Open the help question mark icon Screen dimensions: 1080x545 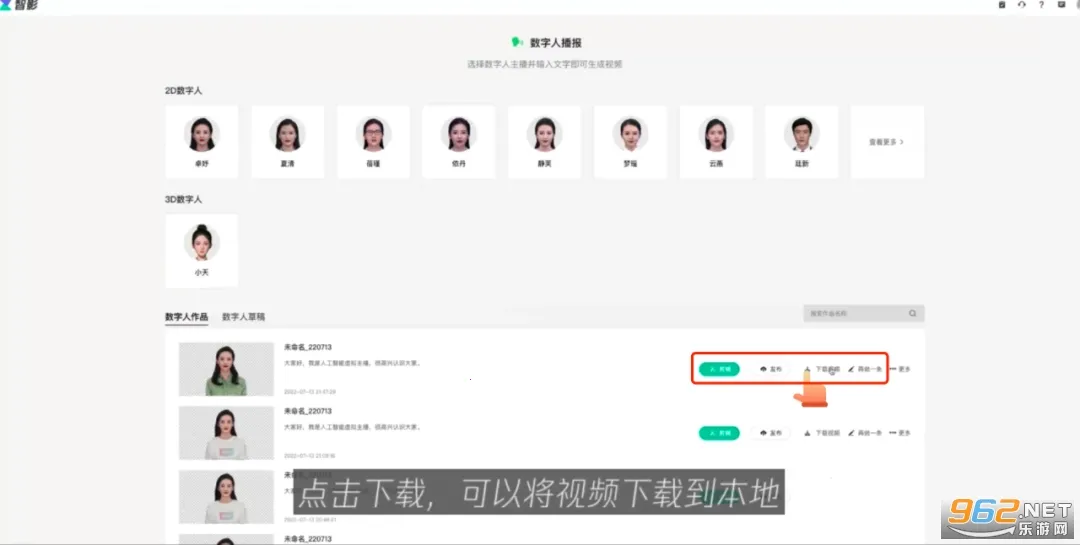tap(1041, 4)
